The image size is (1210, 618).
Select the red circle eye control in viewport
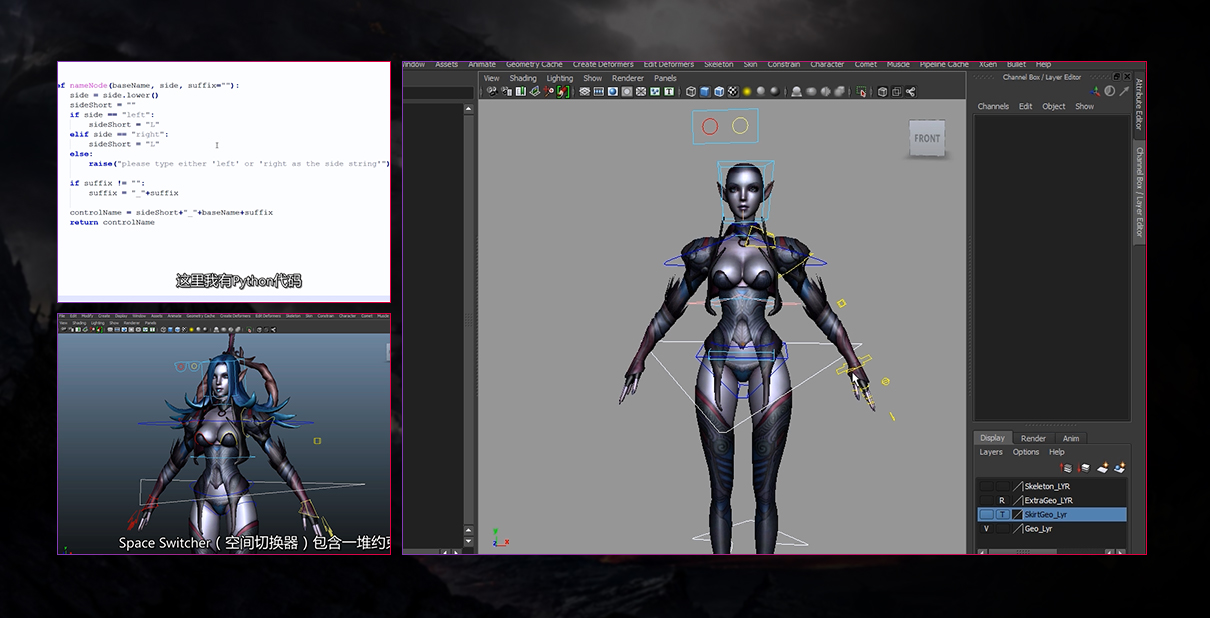710,126
